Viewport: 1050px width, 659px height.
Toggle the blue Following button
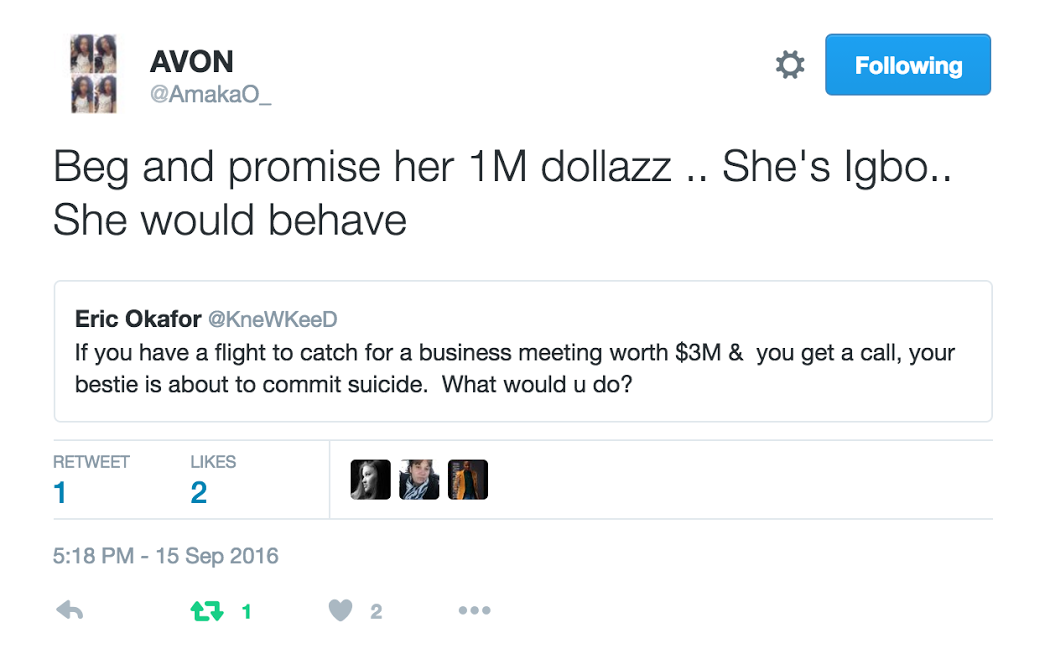(907, 66)
